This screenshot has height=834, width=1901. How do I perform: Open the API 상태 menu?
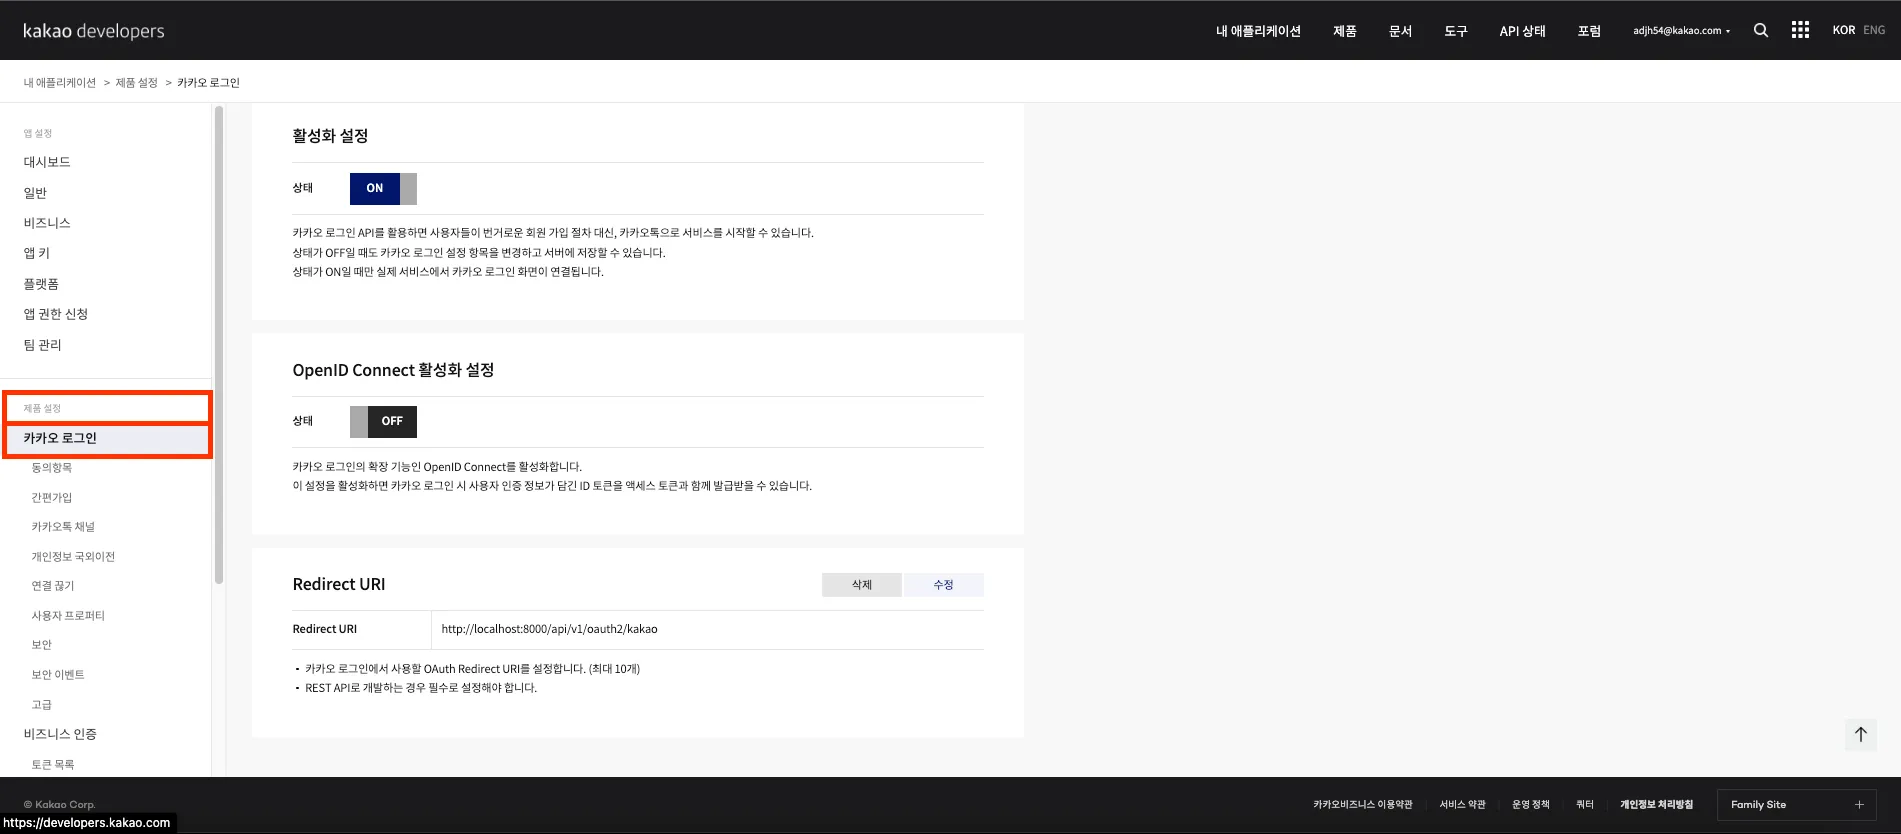[1522, 31]
